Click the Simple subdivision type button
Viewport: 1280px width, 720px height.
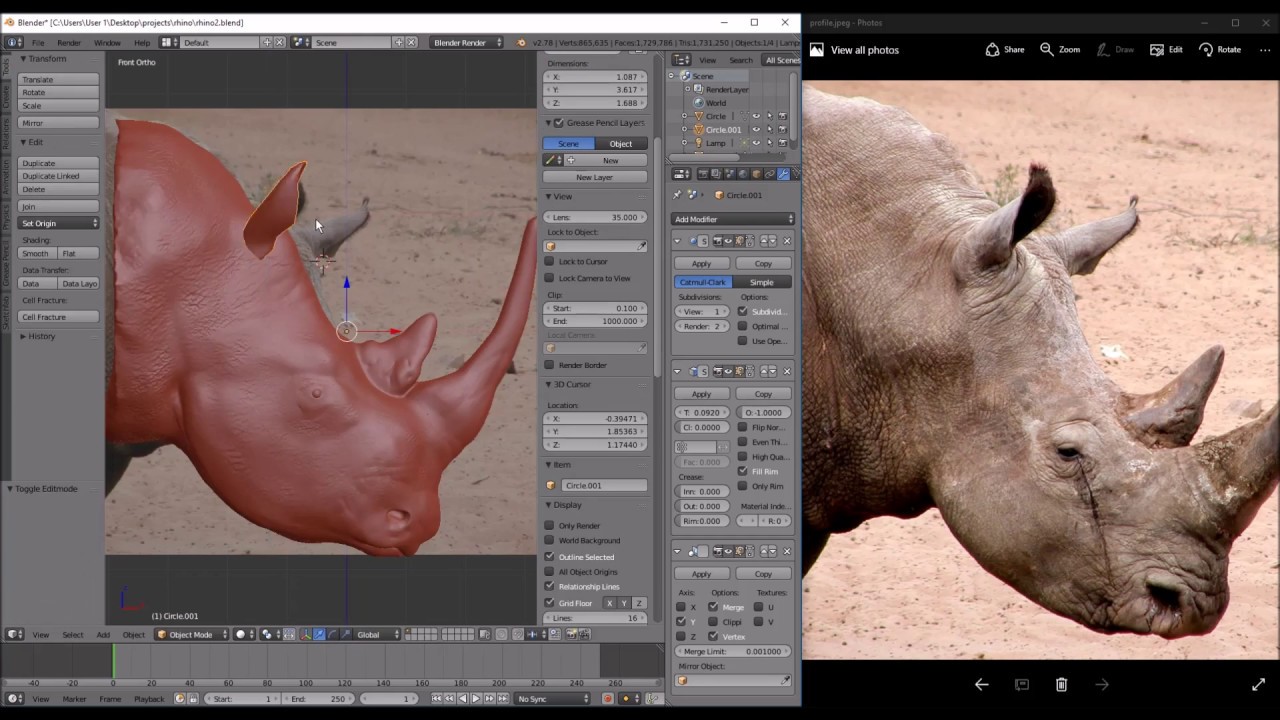(761, 282)
